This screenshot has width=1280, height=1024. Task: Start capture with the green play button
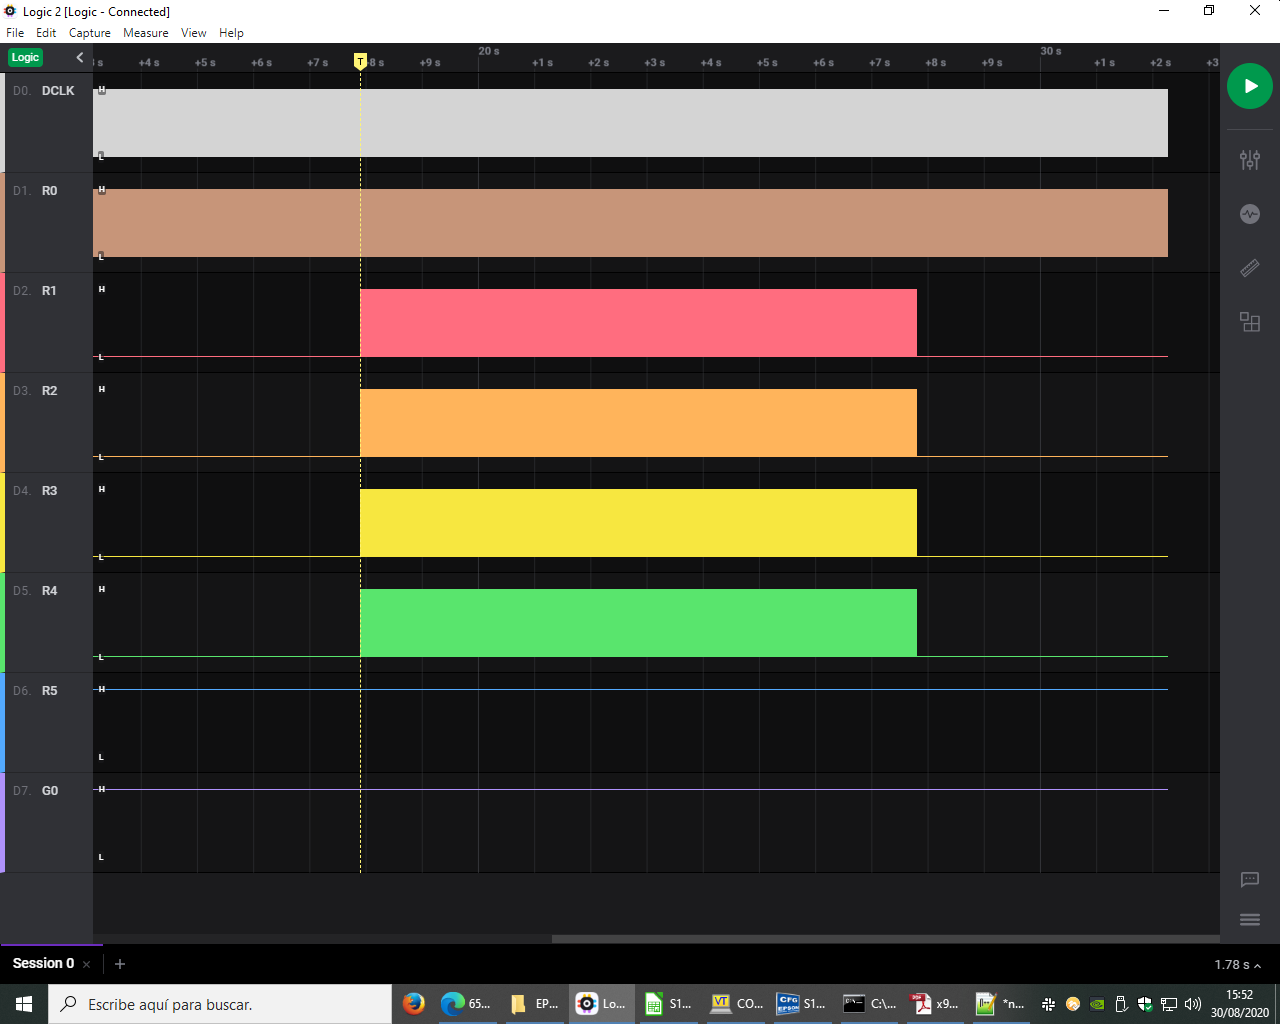tap(1249, 86)
